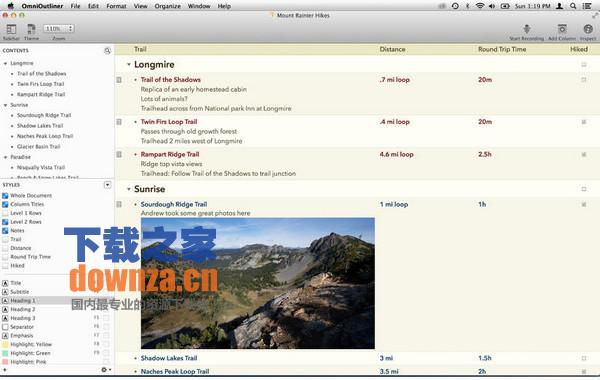Image resolution: width=600 pixels, height=380 pixels.
Task: Open the Edit menu
Action: coord(93,6)
